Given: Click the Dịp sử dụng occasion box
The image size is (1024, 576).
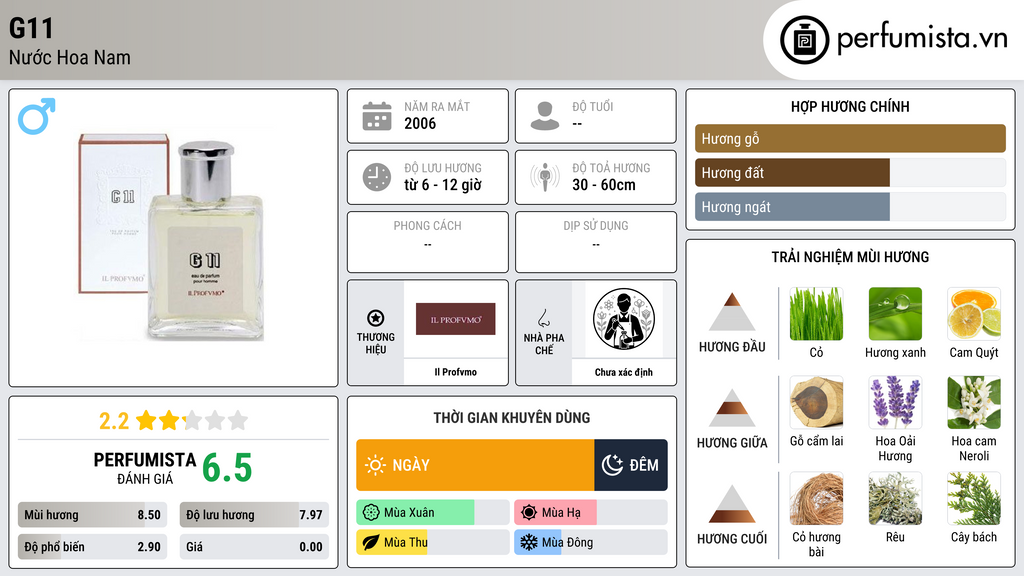Looking at the screenshot, I should (x=596, y=242).
